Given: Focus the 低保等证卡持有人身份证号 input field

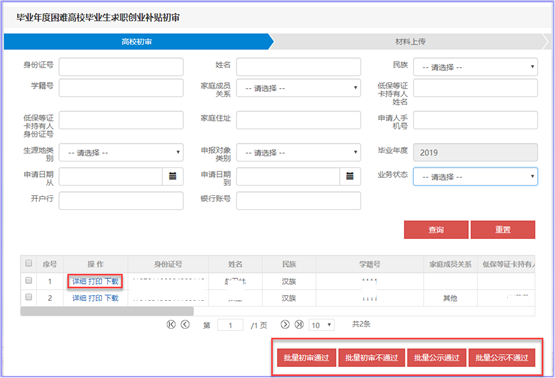Looking at the screenshot, I should coord(121,120).
